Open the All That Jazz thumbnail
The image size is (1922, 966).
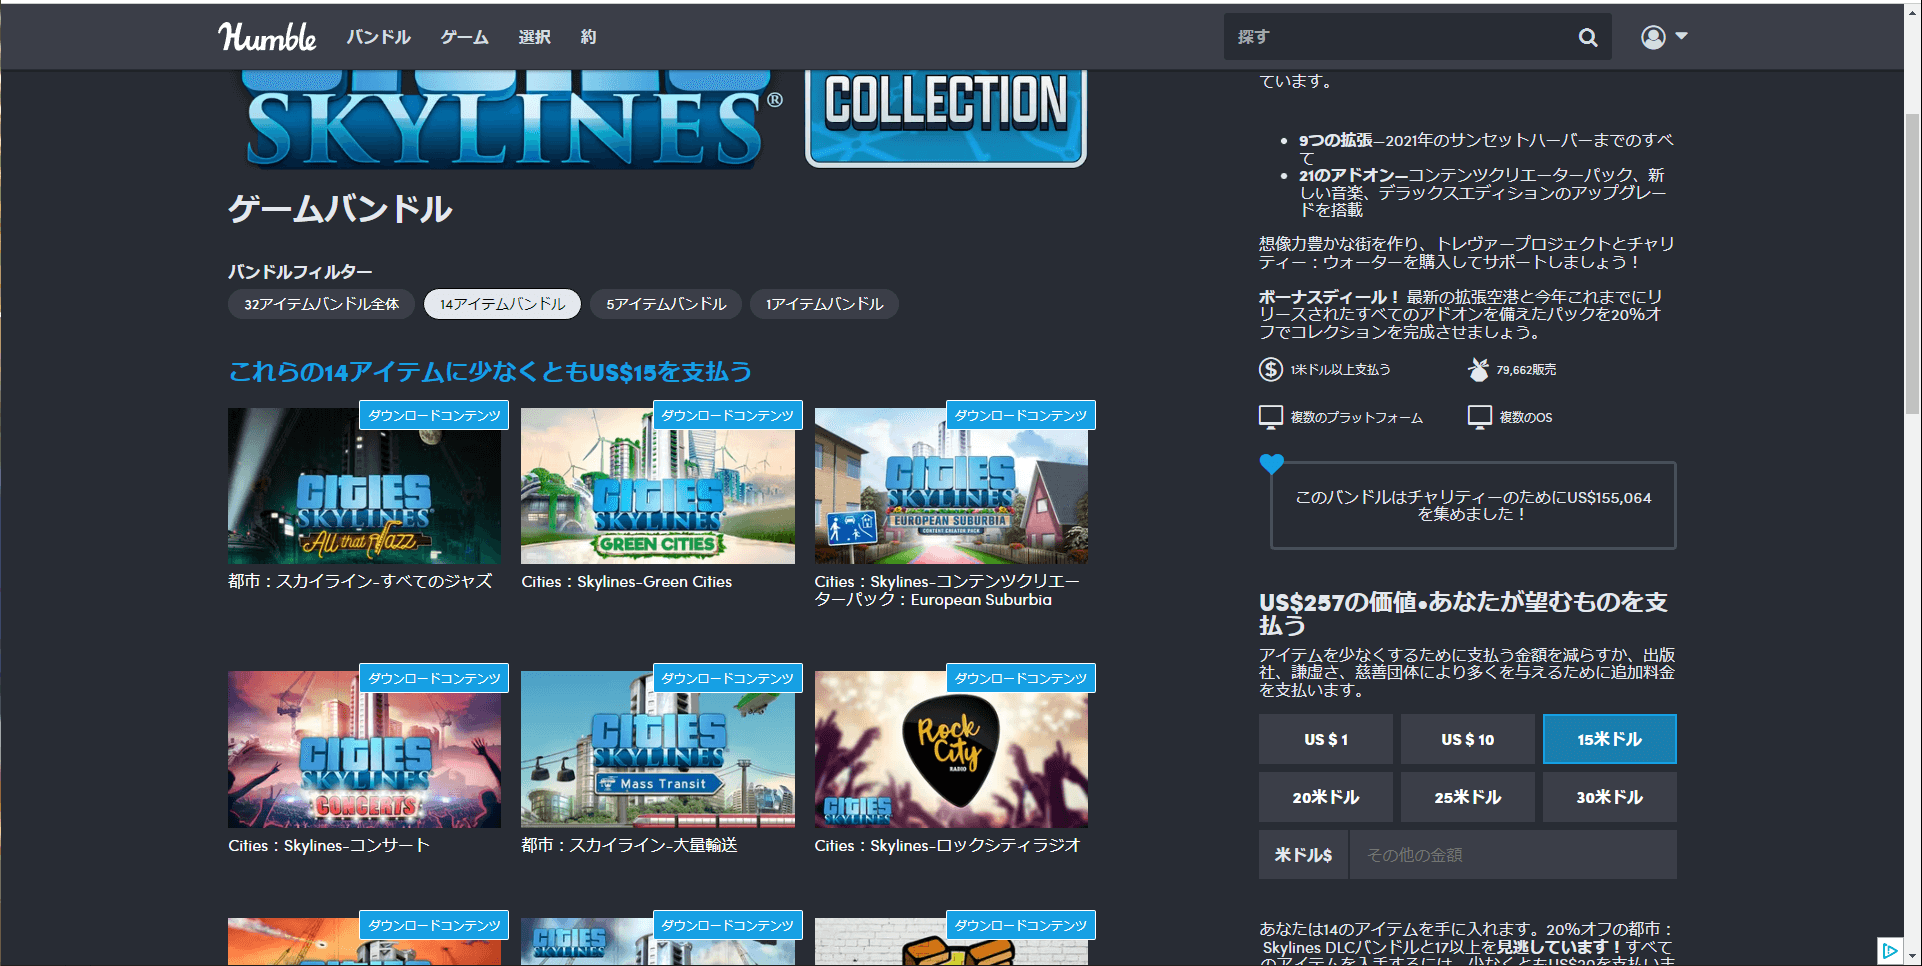364,486
